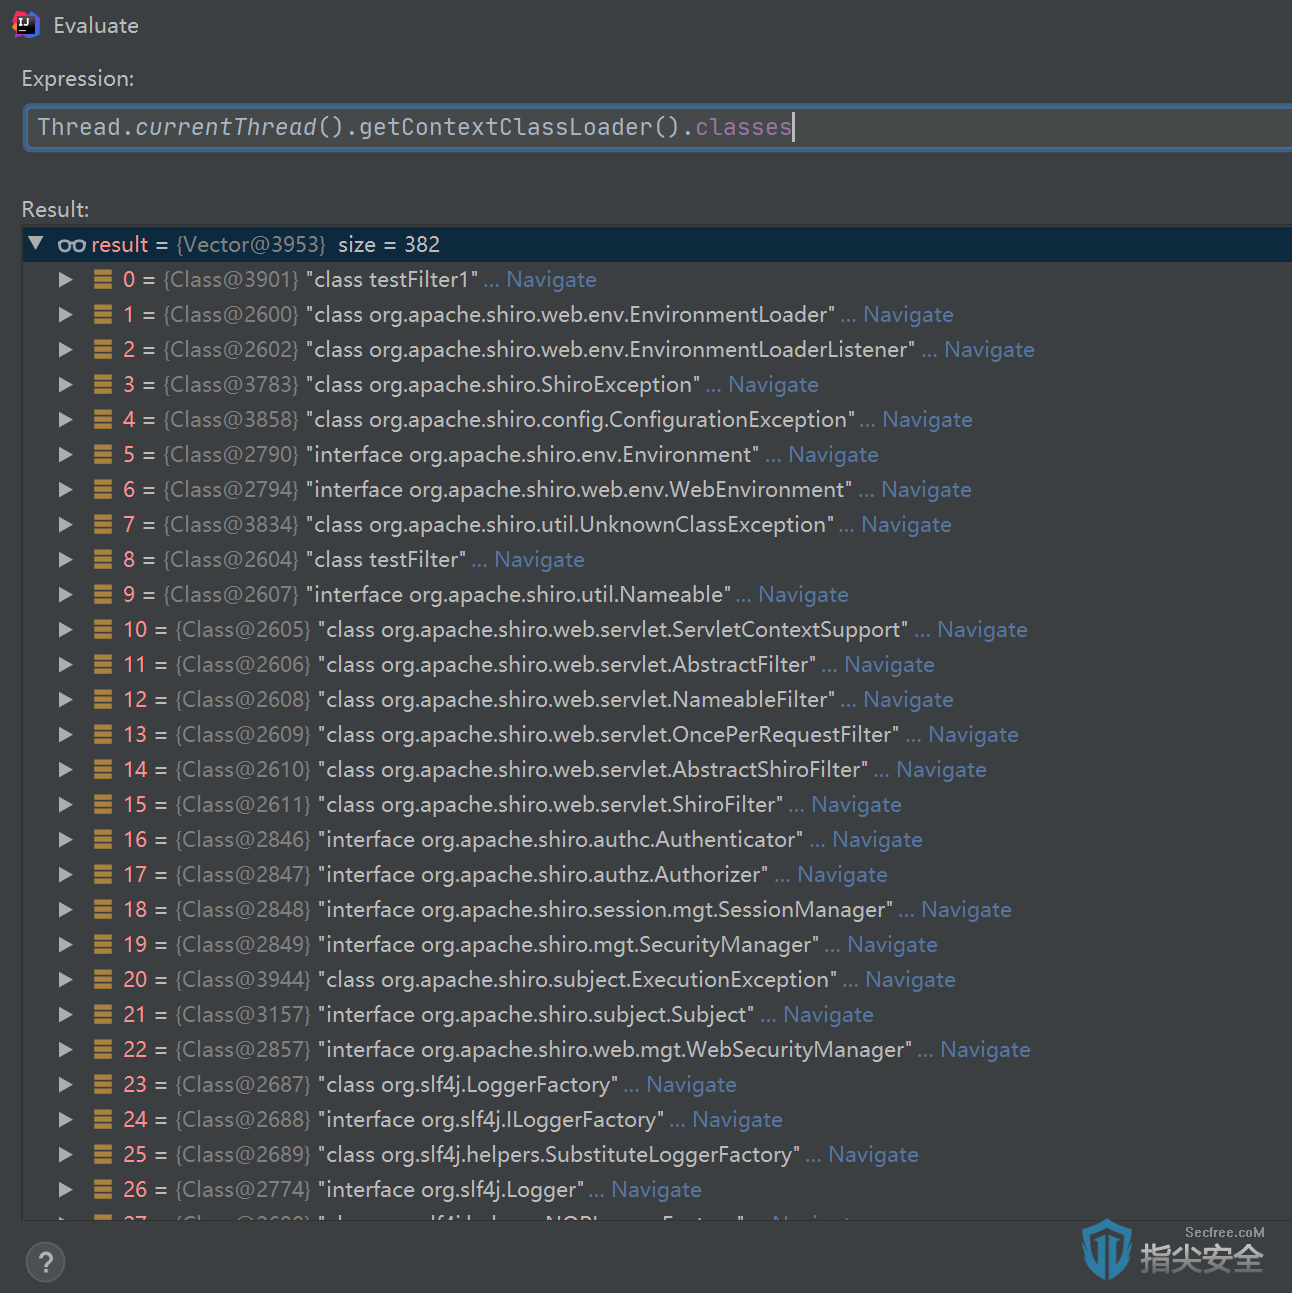
Task: Navigate to class testFilter
Action: tap(539, 560)
